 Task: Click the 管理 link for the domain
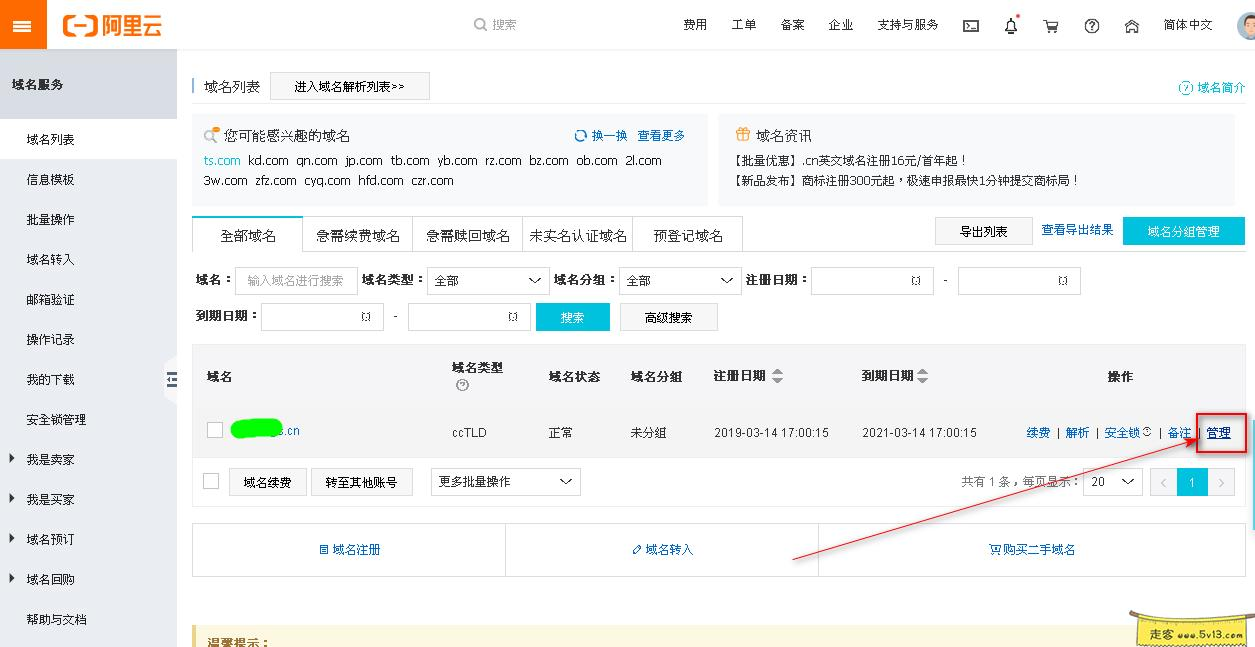pyautogui.click(x=1221, y=432)
